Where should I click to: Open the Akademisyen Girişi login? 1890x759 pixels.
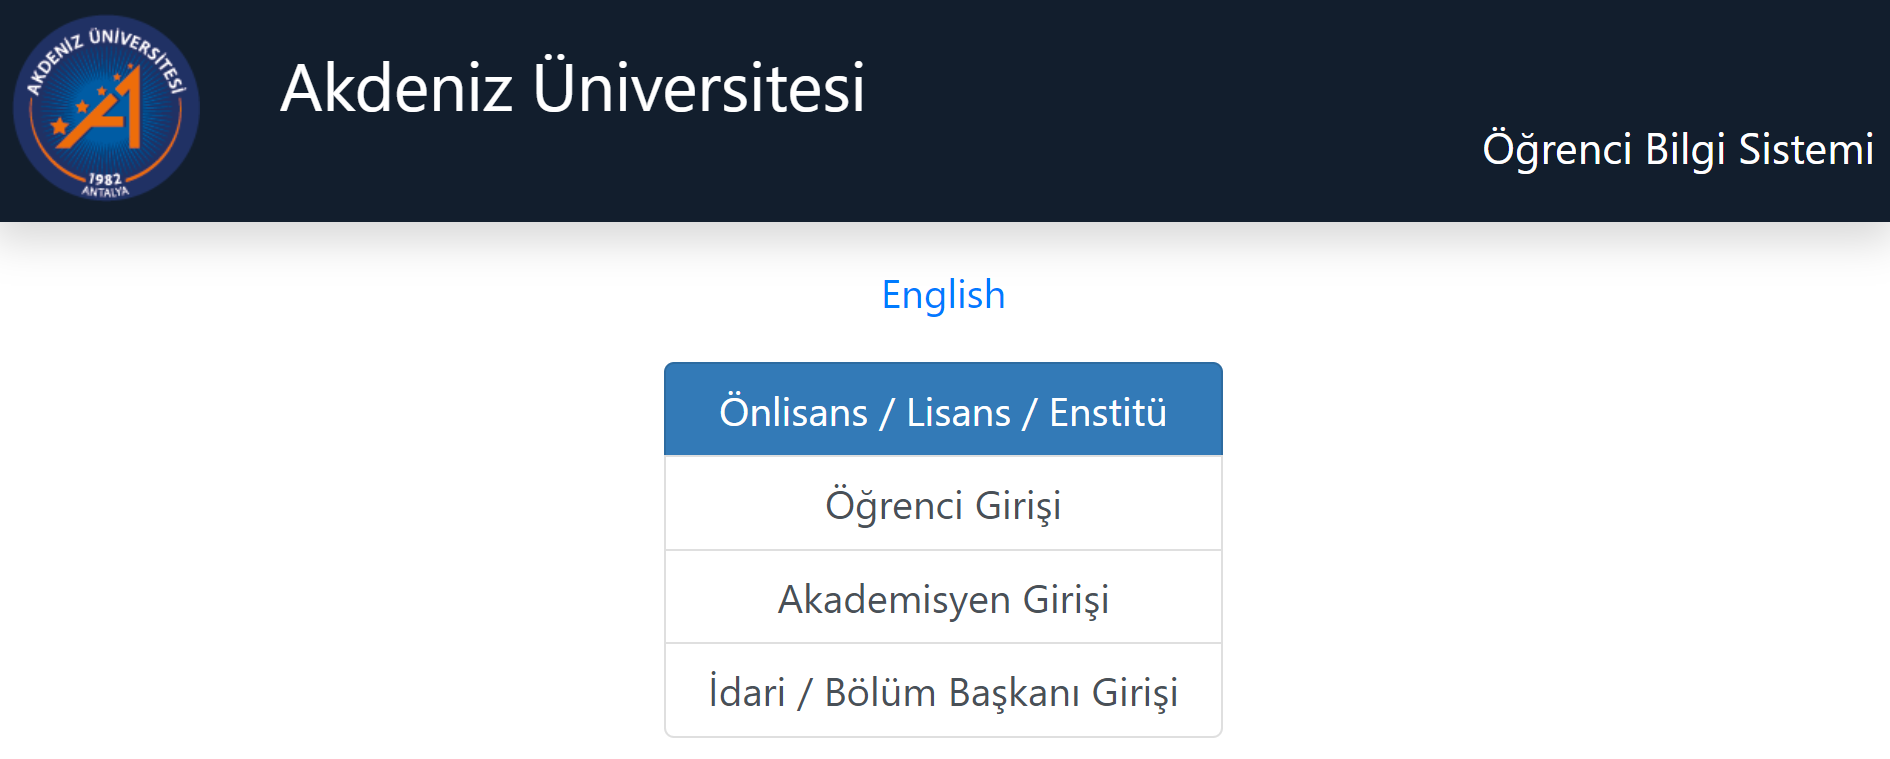pos(943,599)
